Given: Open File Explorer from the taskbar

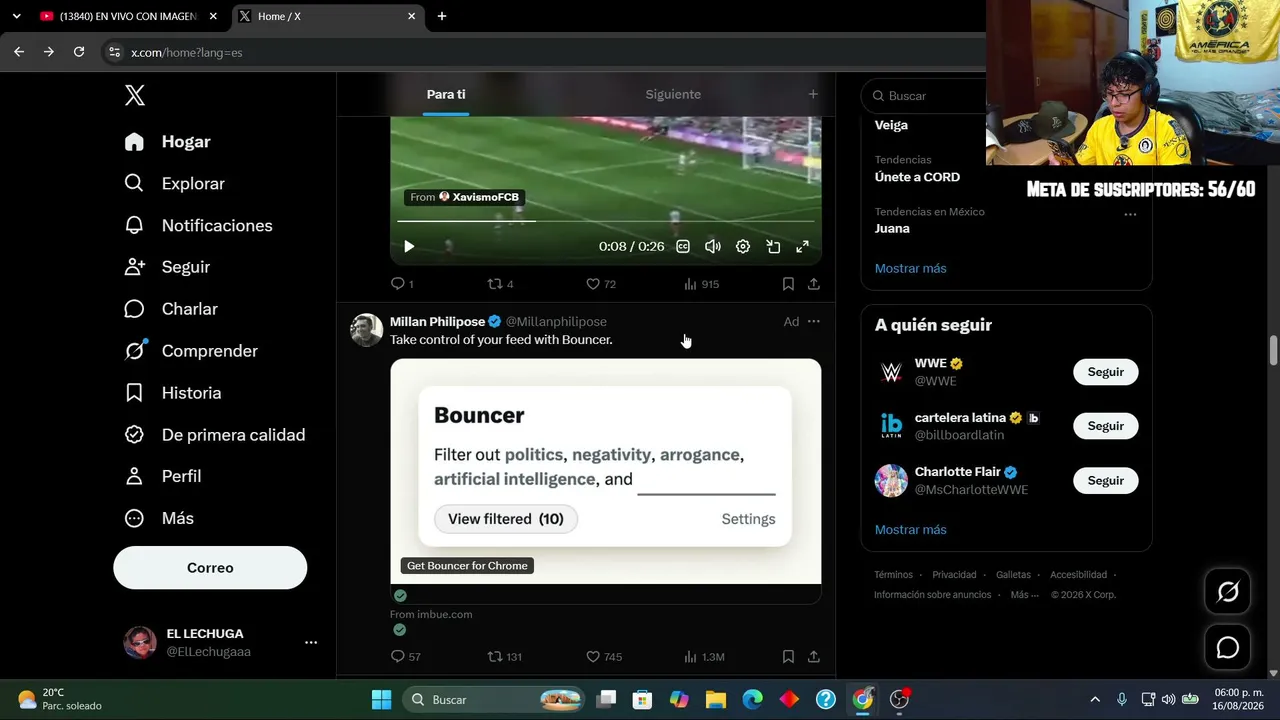Looking at the screenshot, I should 715,699.
